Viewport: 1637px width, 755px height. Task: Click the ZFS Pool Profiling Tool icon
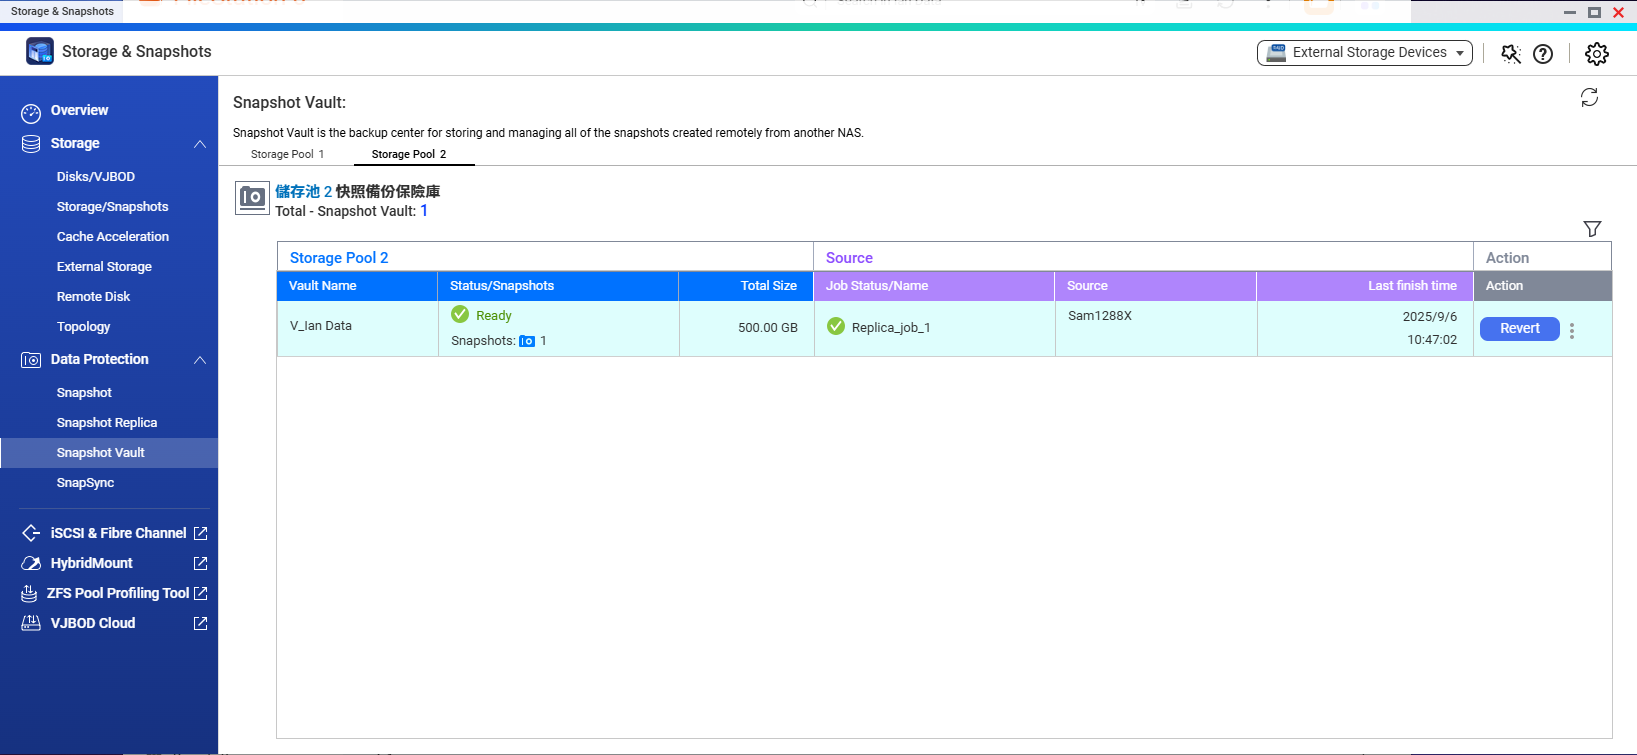30,593
